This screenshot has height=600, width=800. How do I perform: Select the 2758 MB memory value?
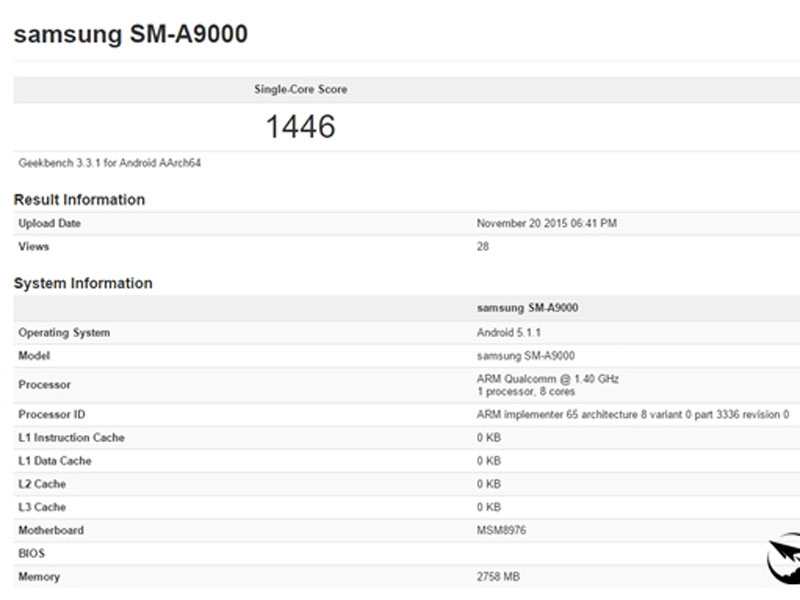click(x=498, y=577)
